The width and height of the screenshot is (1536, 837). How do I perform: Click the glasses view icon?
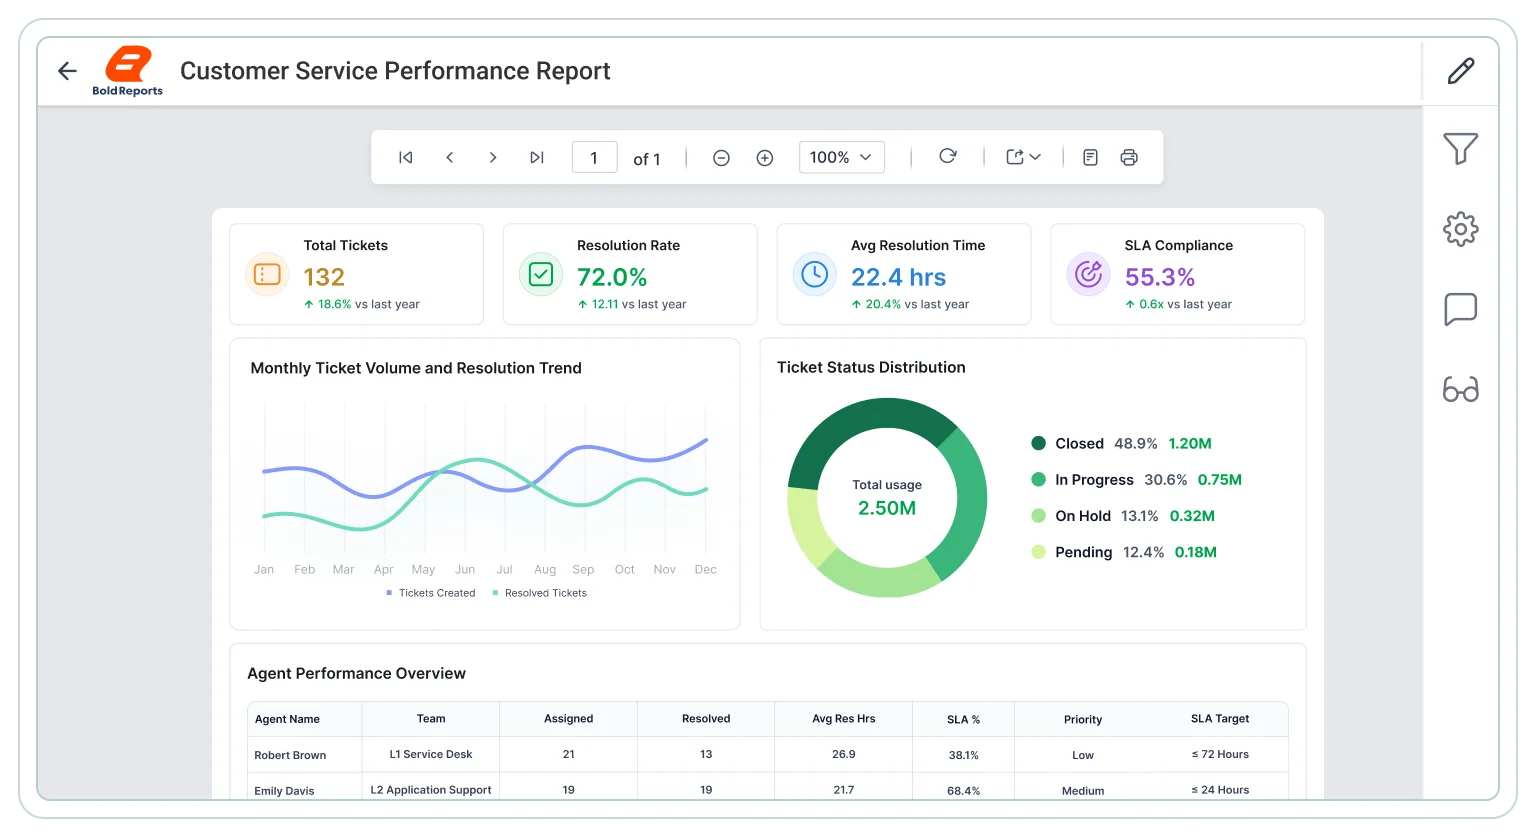tap(1461, 389)
